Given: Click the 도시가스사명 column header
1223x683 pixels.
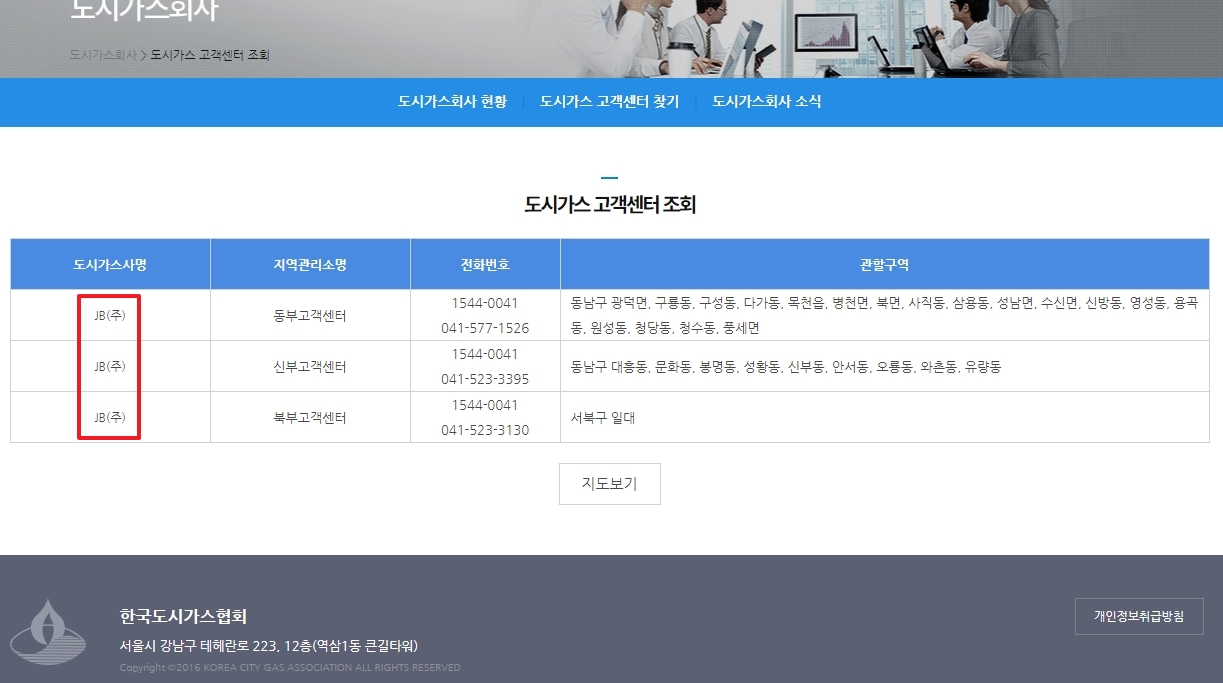Looking at the screenshot, I should (x=108, y=262).
